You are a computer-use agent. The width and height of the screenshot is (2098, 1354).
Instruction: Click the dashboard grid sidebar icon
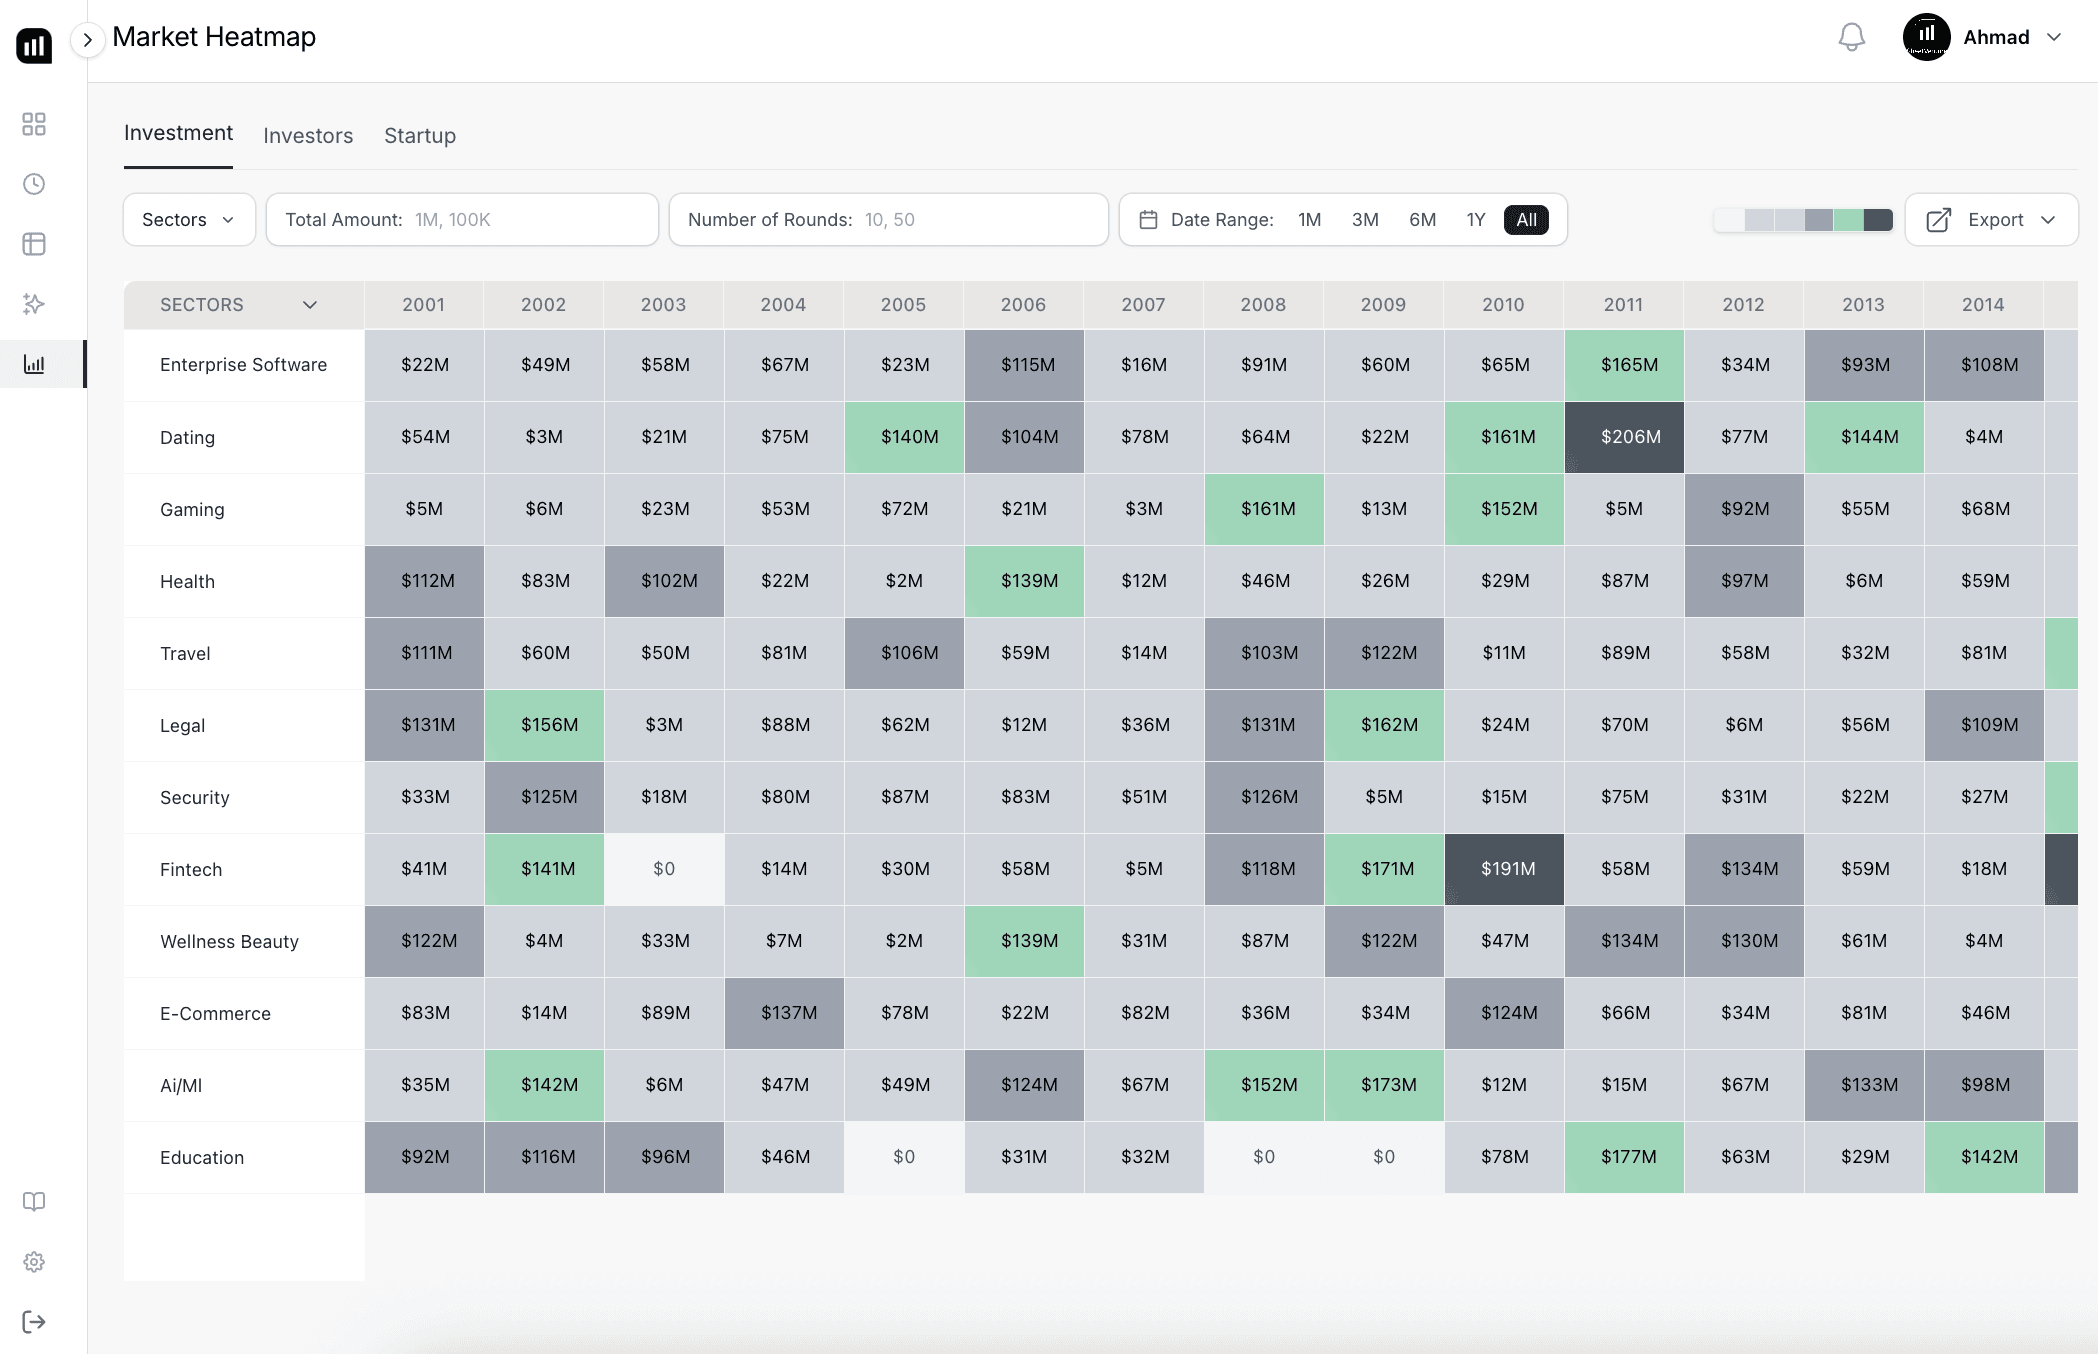point(34,124)
